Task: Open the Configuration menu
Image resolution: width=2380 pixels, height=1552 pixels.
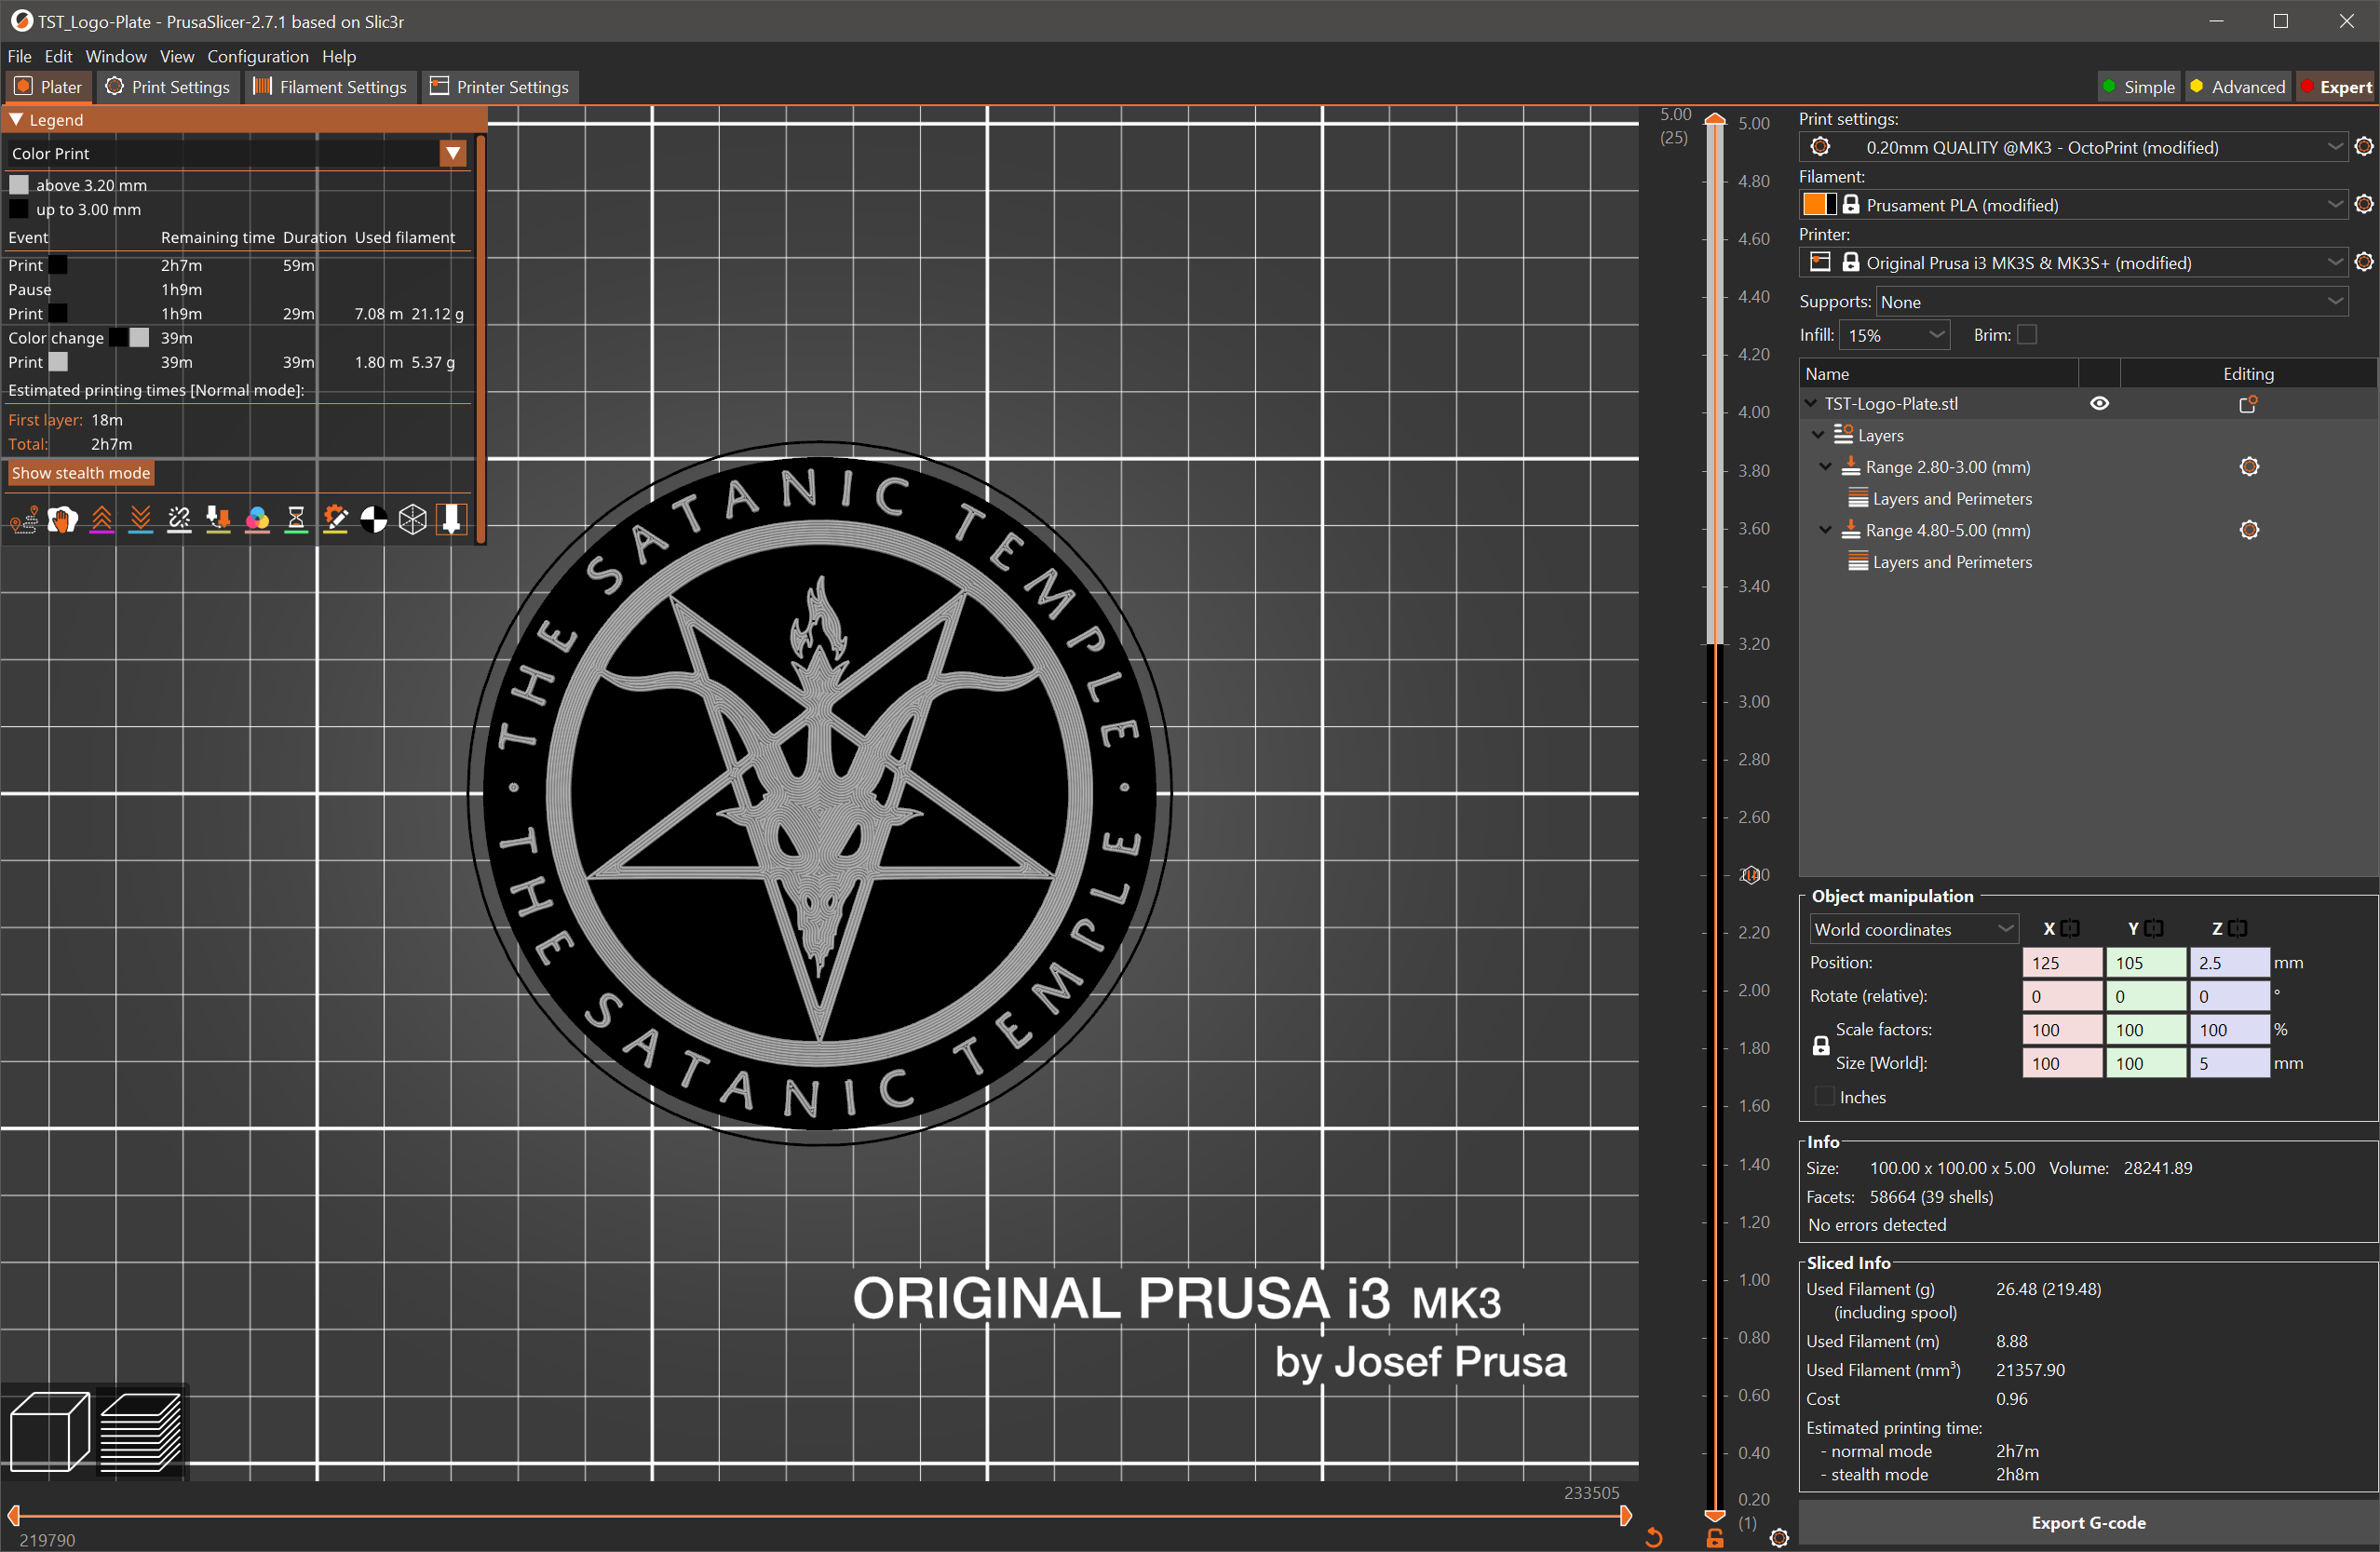Action: coord(258,57)
